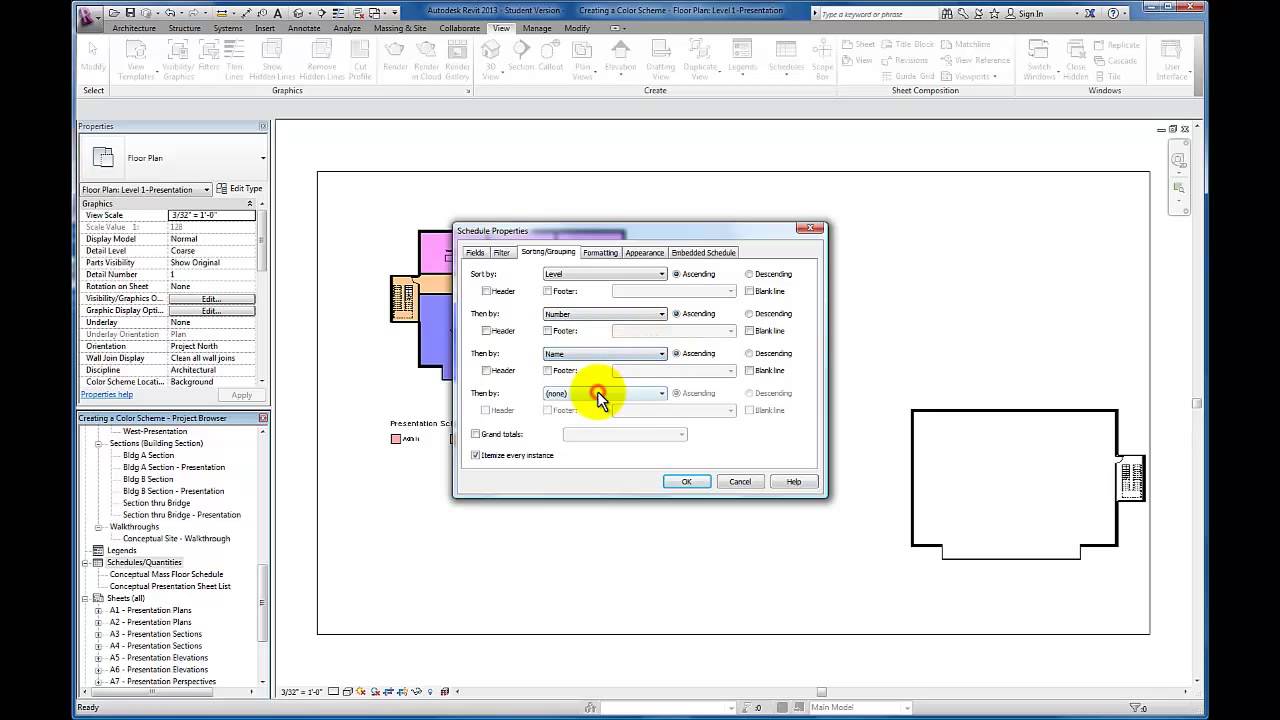This screenshot has width=1280, height=720.
Task: Switch to the Formatting tab
Action: click(x=601, y=253)
